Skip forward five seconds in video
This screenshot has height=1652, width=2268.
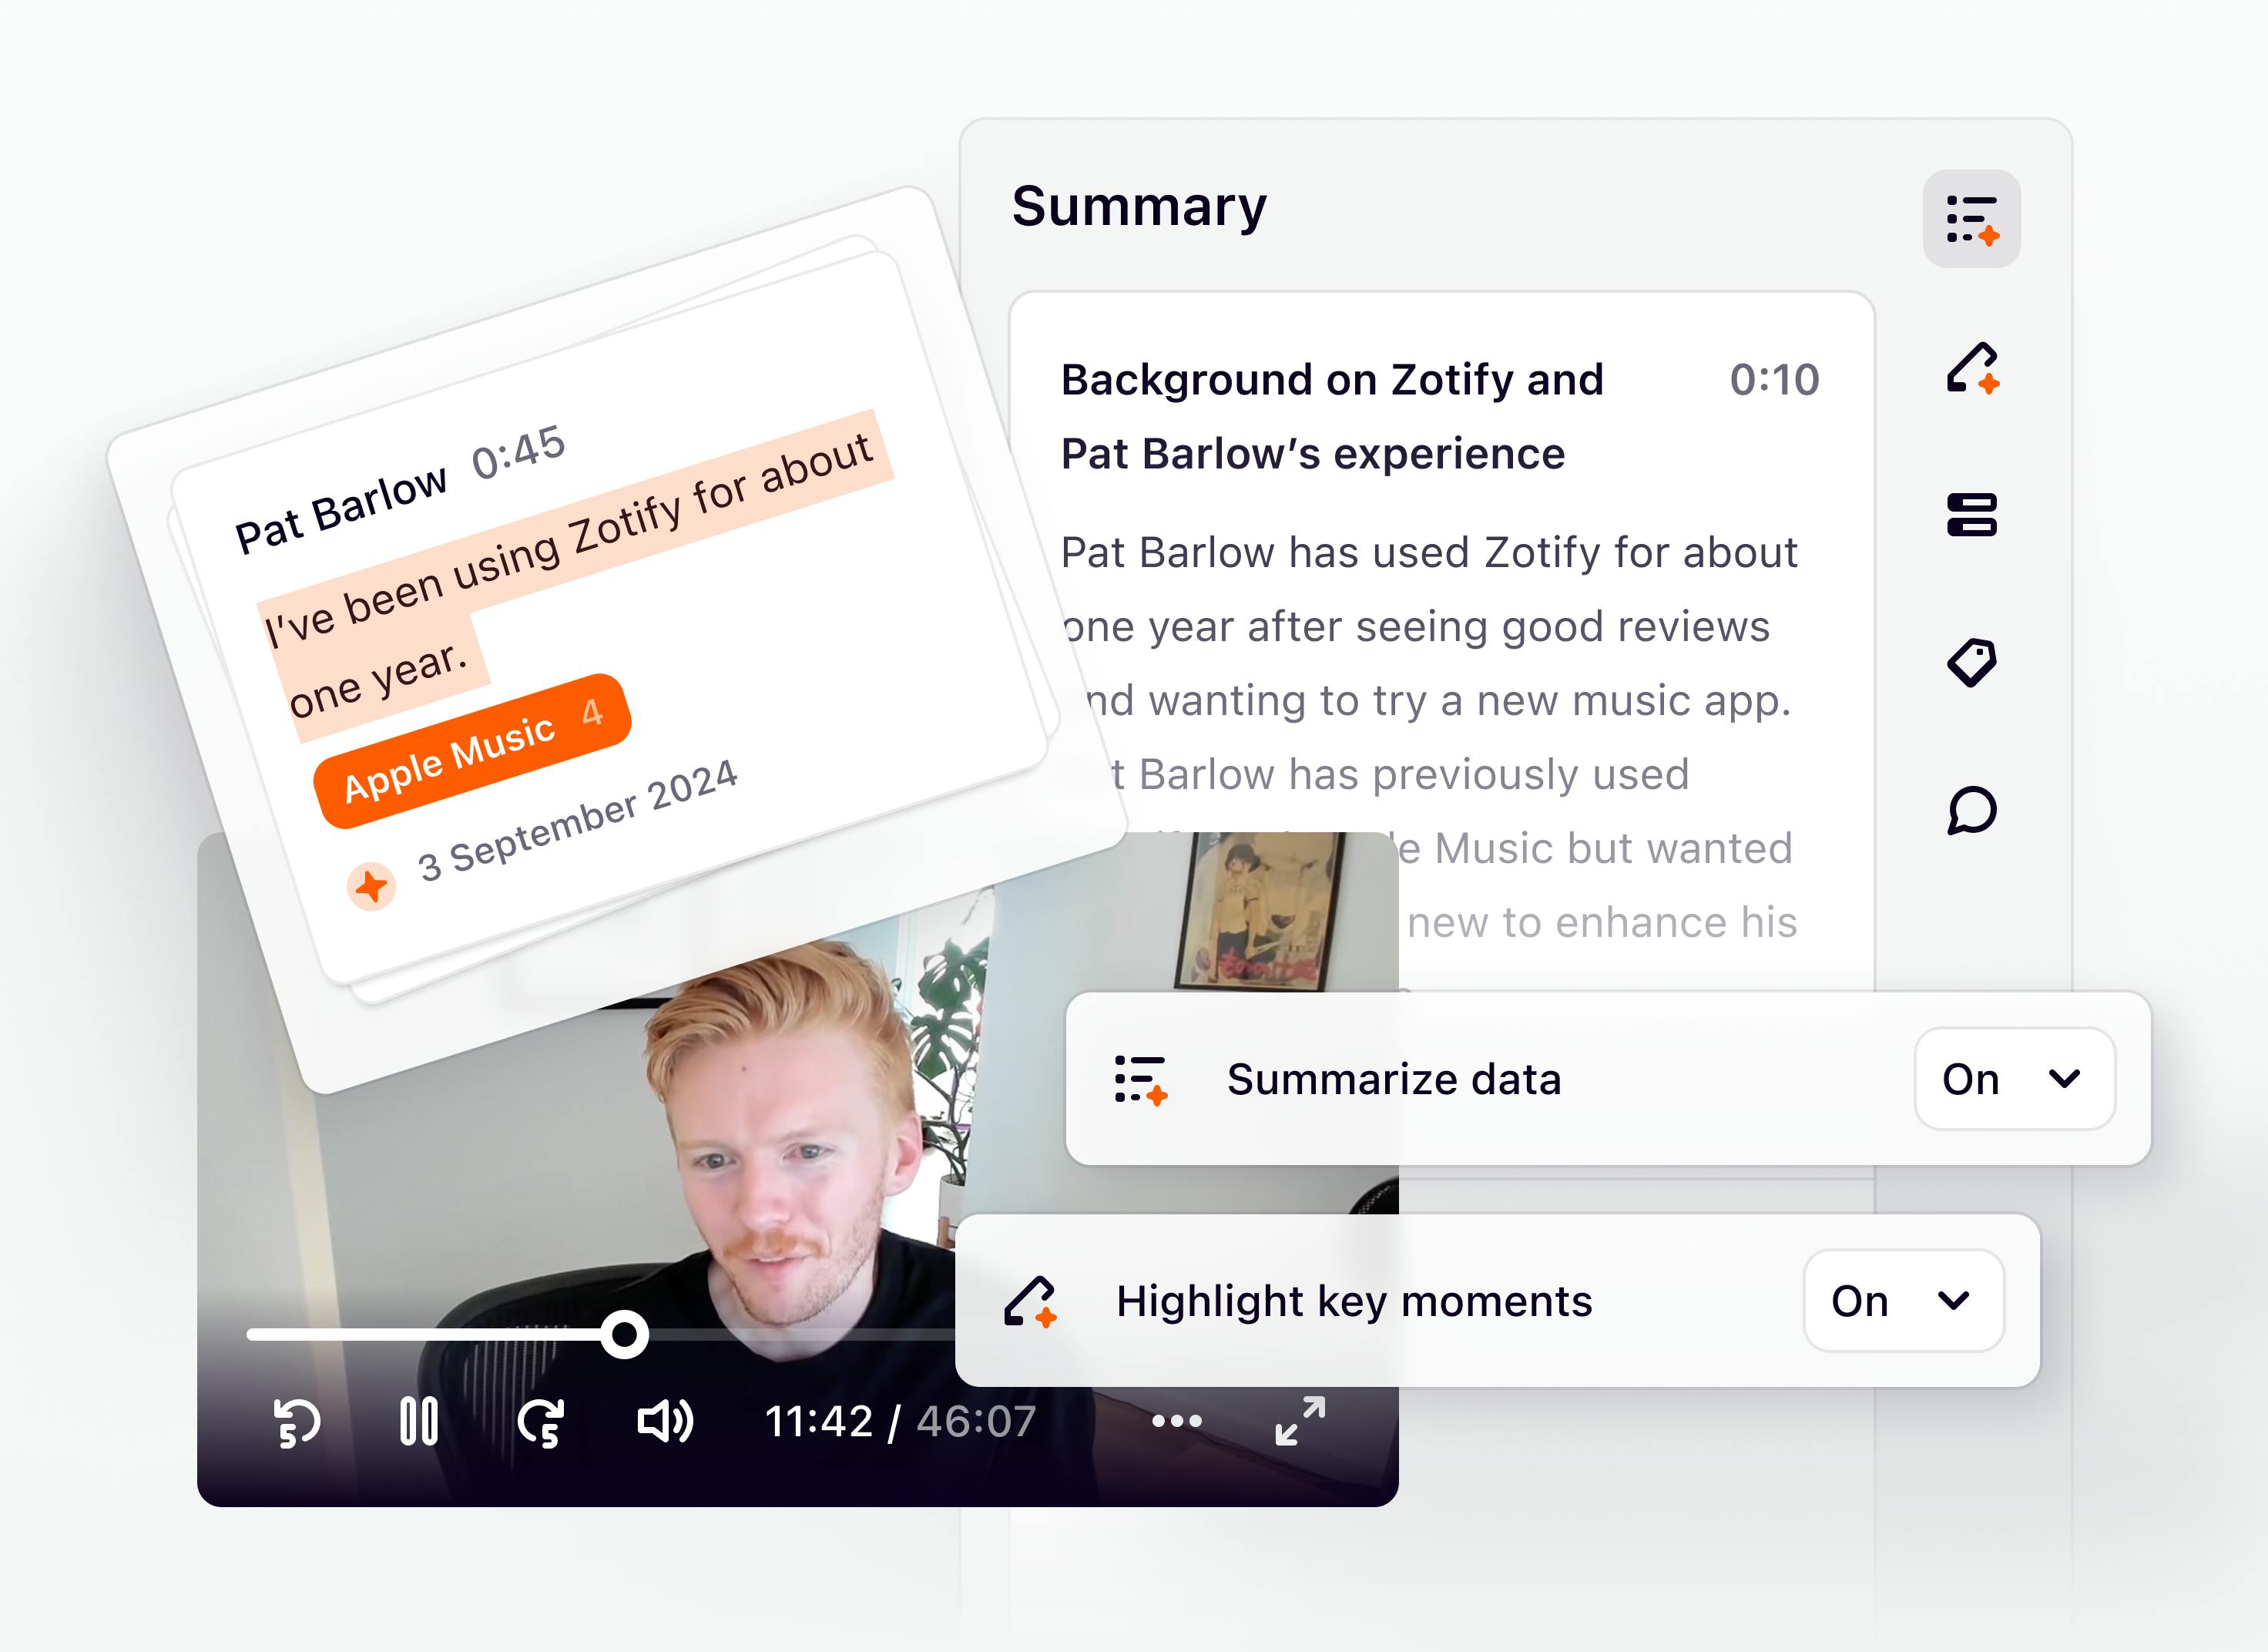(541, 1421)
